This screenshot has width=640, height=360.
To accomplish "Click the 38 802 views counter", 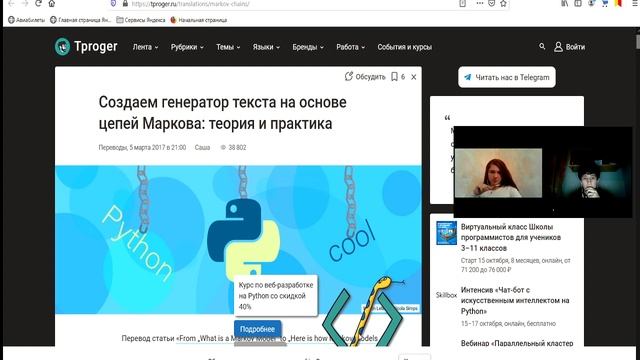I will coord(233,147).
